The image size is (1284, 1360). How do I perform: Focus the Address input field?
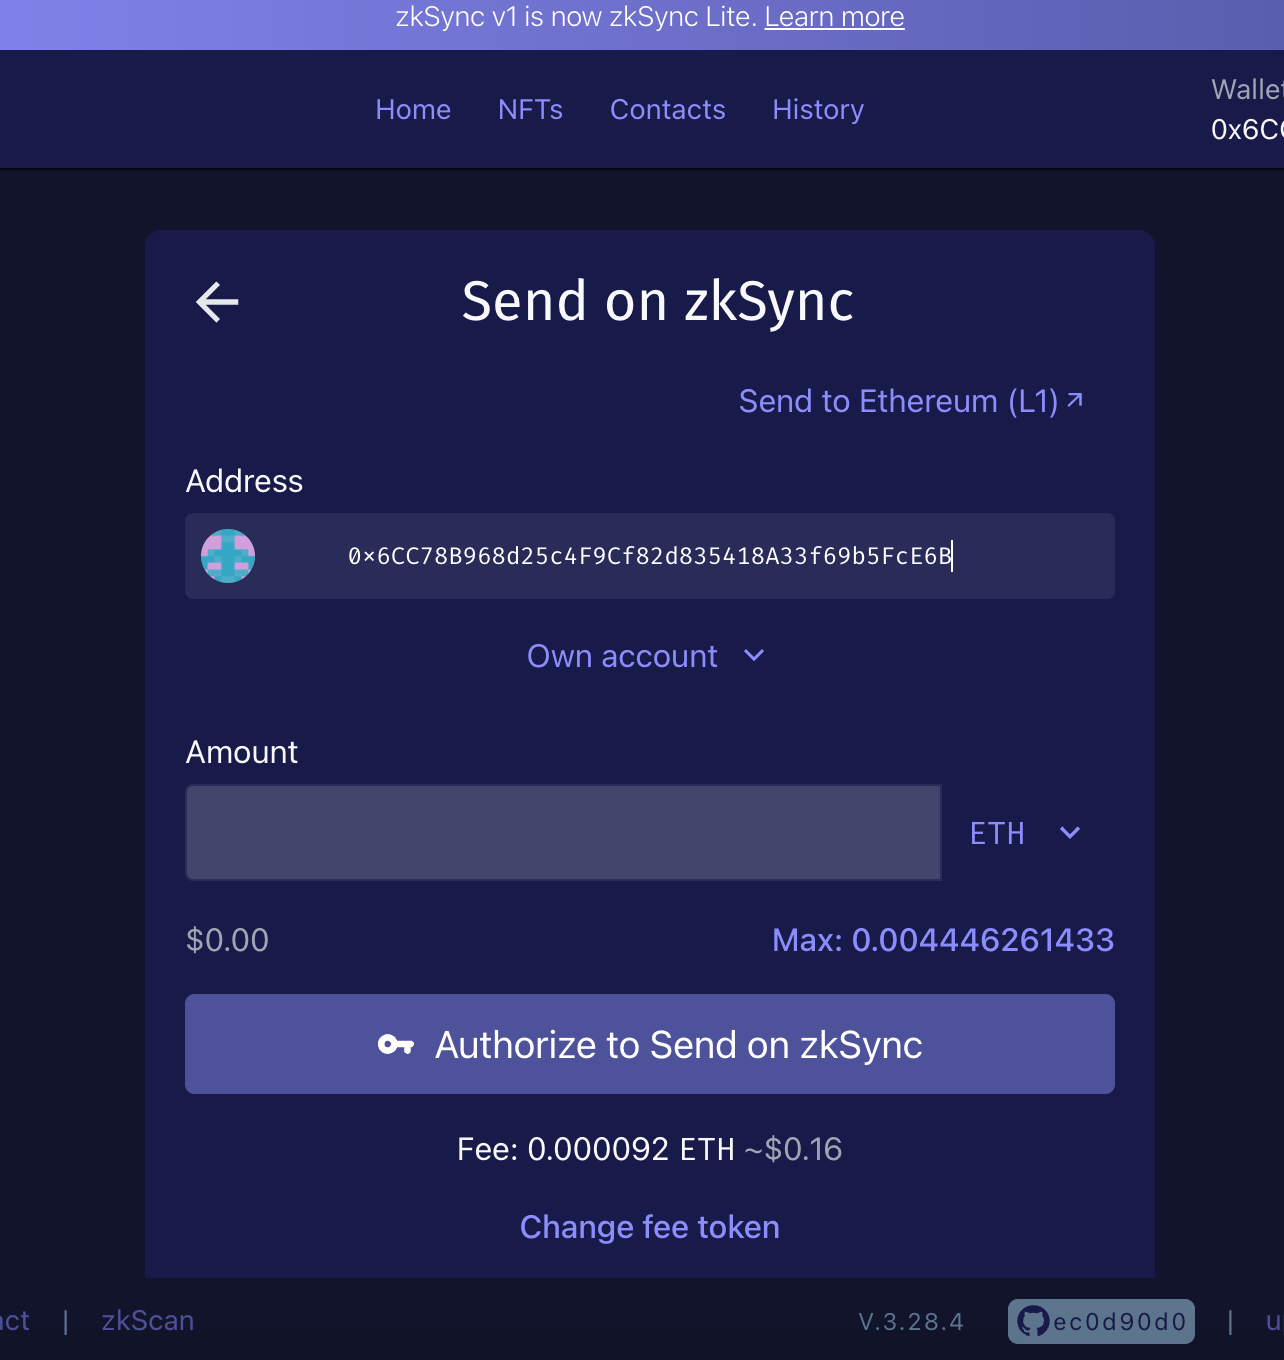pyautogui.click(x=650, y=556)
